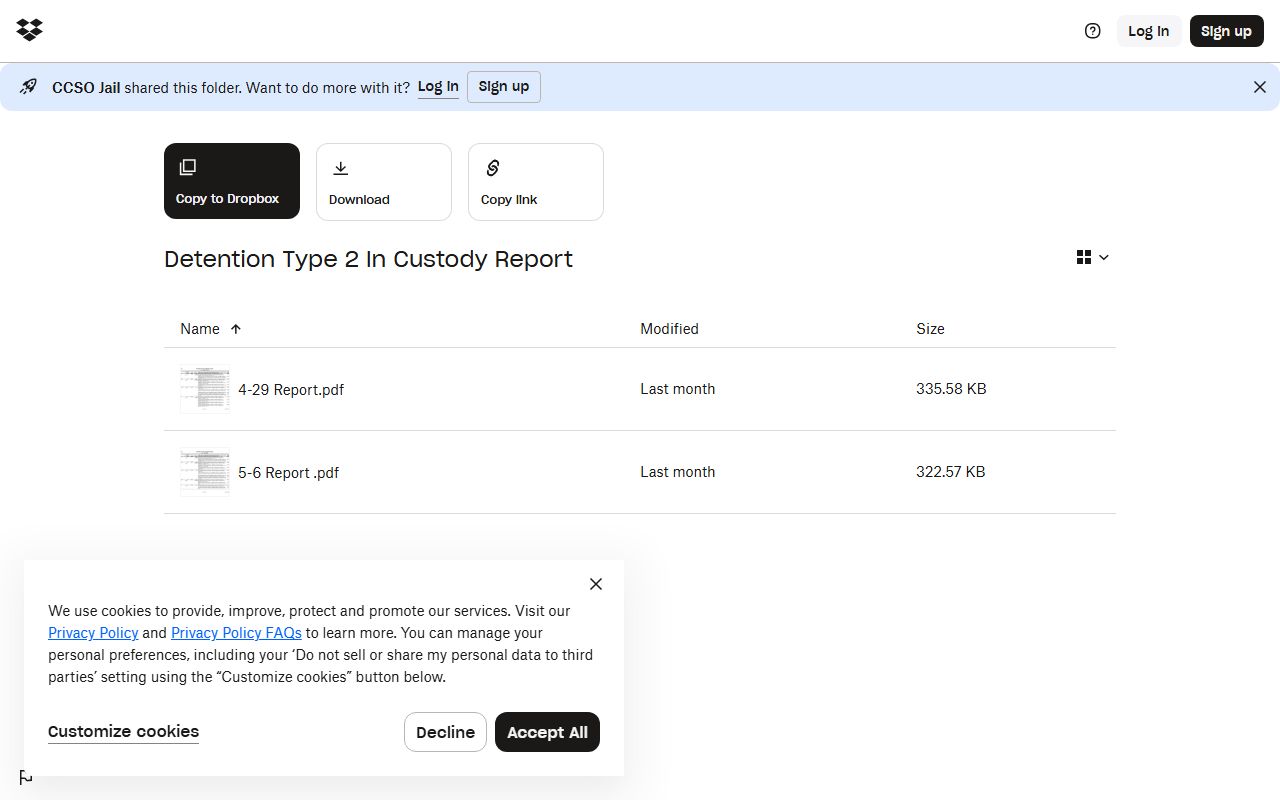This screenshot has width=1280, height=800.
Task: Click the Detention Type 2 In Custody Report title
Action: (x=368, y=259)
